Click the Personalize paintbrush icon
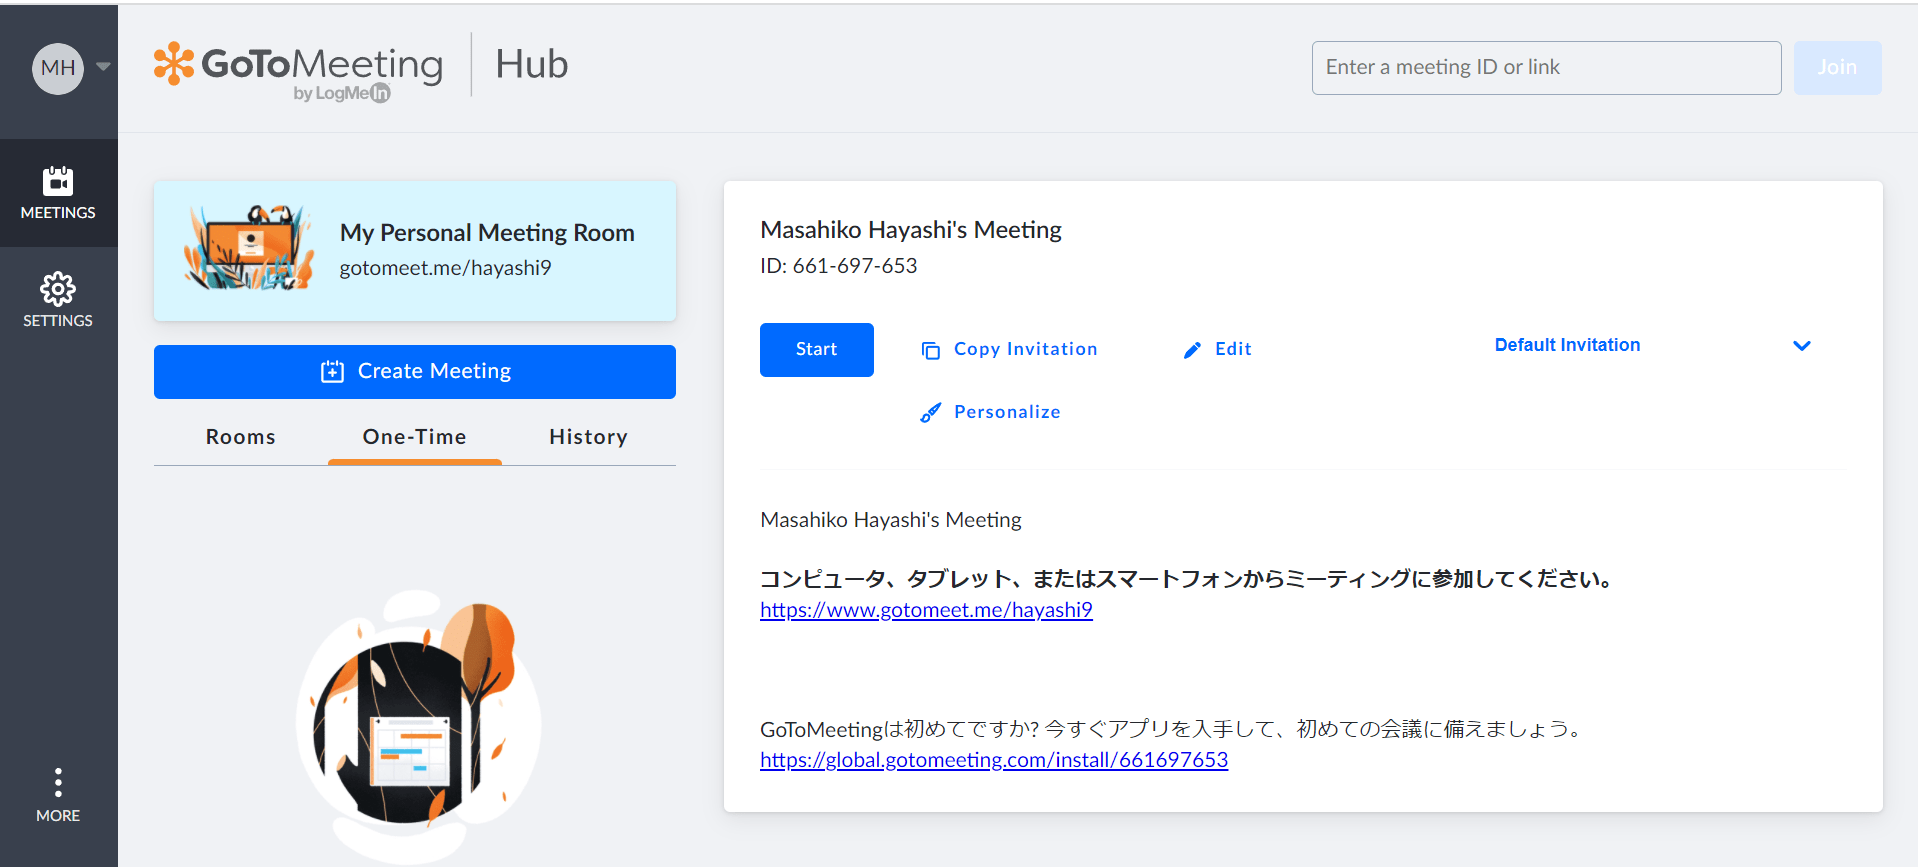The height and width of the screenshot is (867, 1918). pyautogui.click(x=930, y=412)
